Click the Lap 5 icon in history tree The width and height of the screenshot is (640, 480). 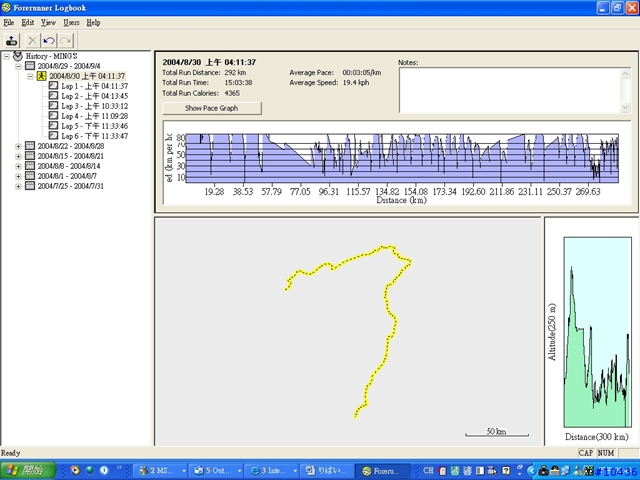[53, 125]
